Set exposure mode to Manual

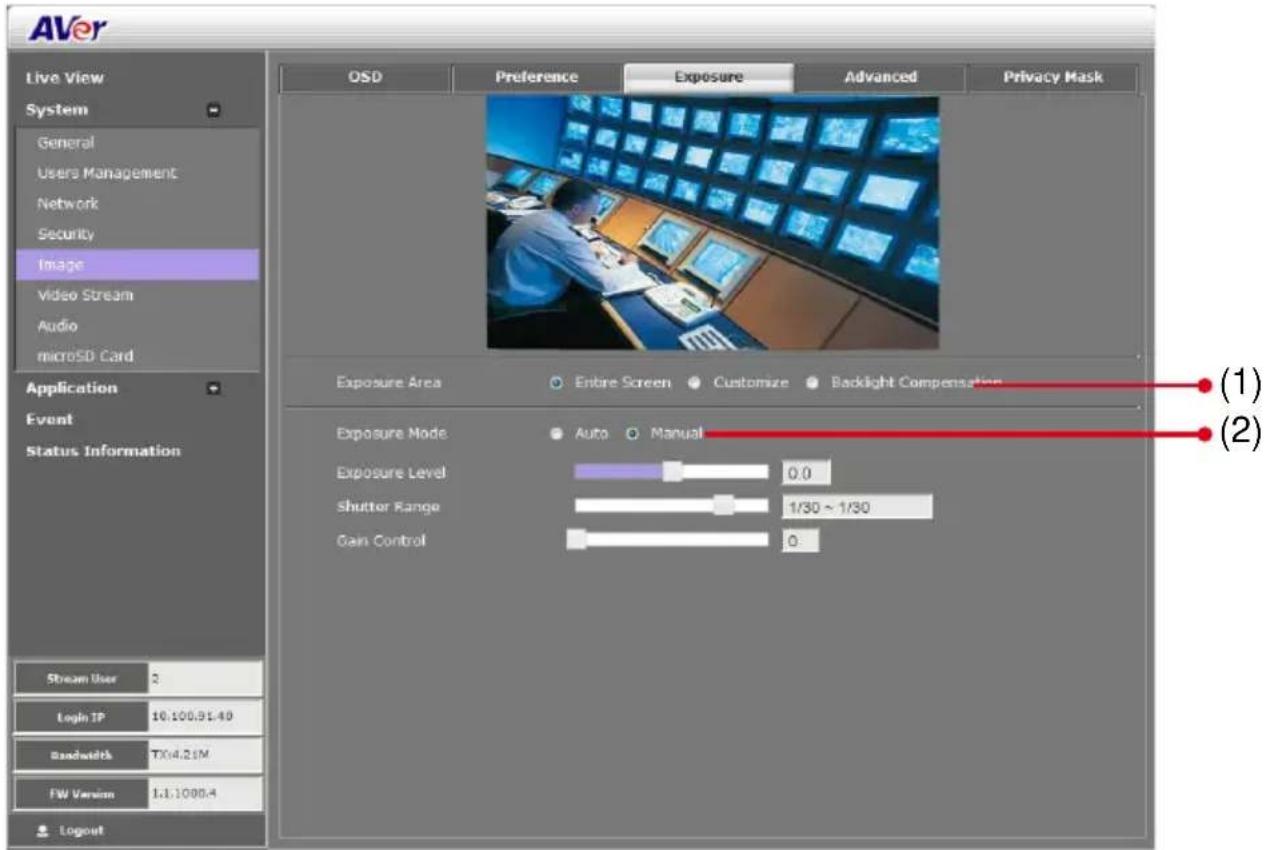[632, 434]
